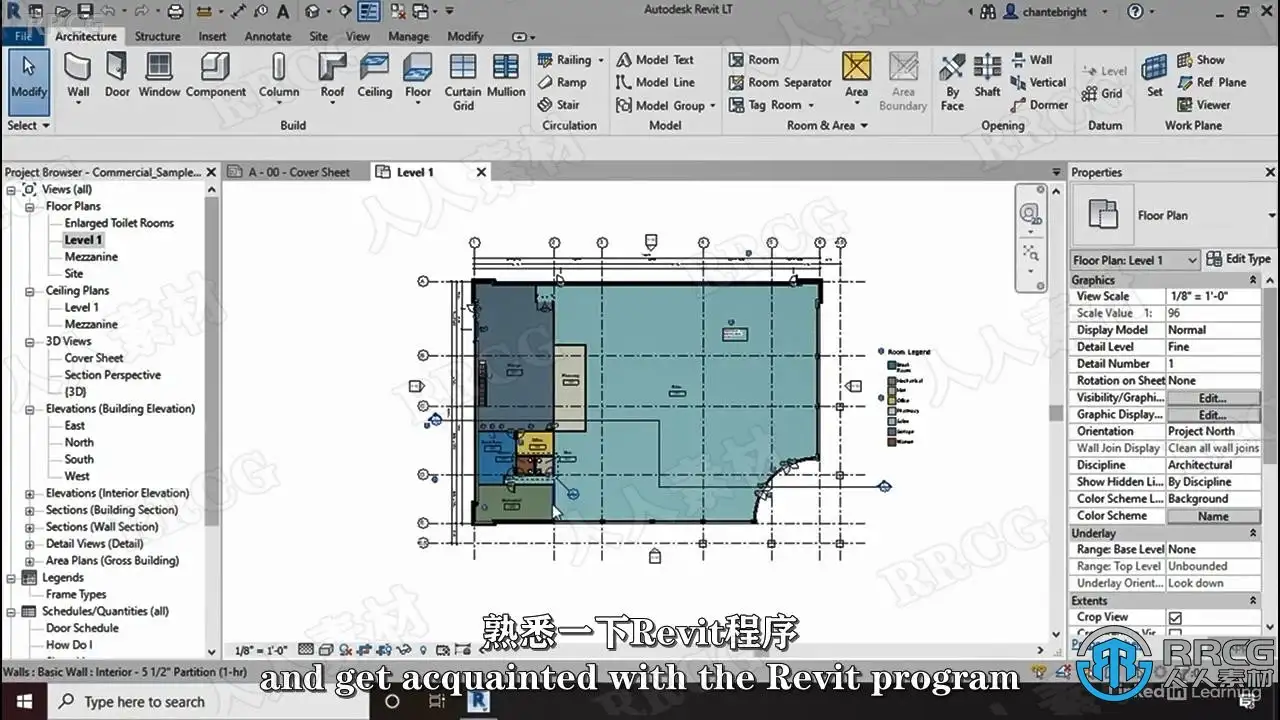Open the Mezzanine floor plan in browser

[x=91, y=257]
